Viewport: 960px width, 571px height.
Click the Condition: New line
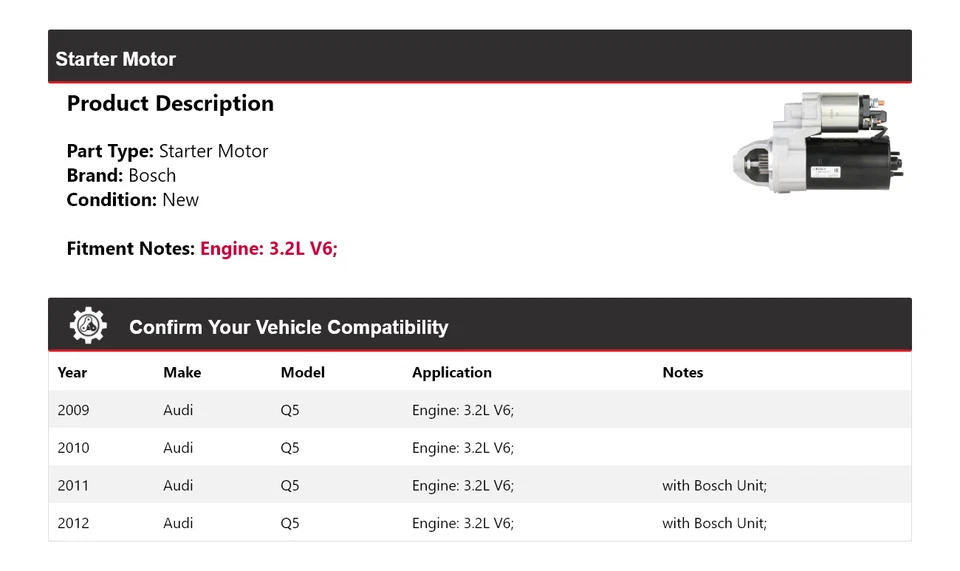point(132,199)
